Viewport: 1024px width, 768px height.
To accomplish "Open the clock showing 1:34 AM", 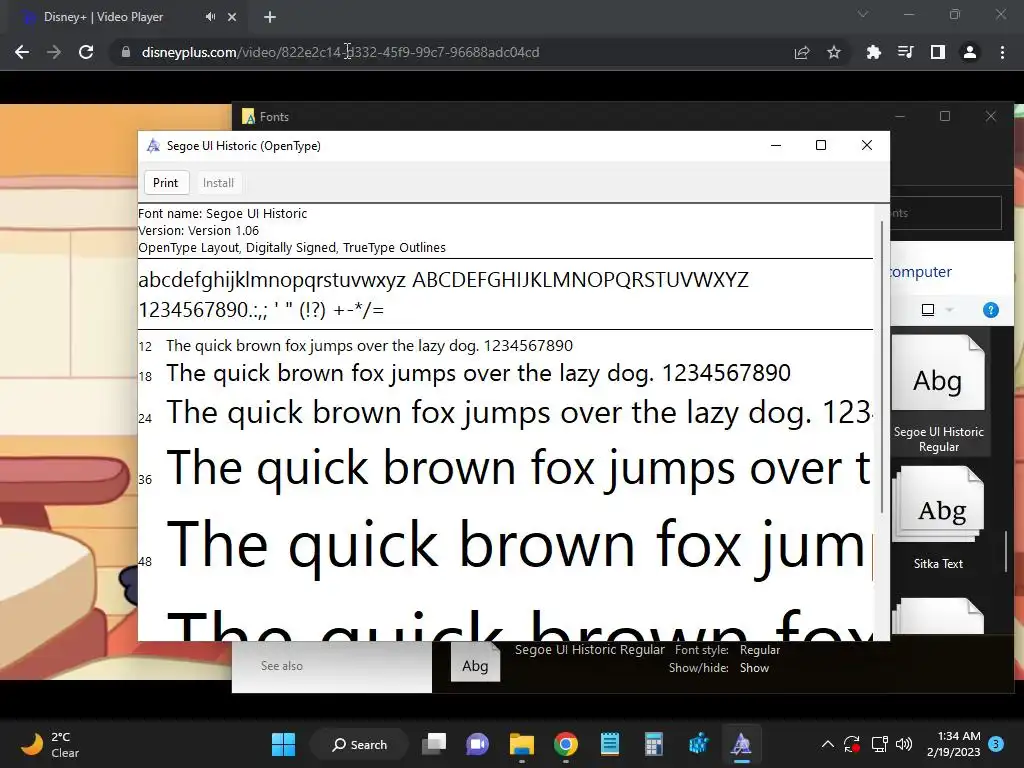I will (953, 744).
